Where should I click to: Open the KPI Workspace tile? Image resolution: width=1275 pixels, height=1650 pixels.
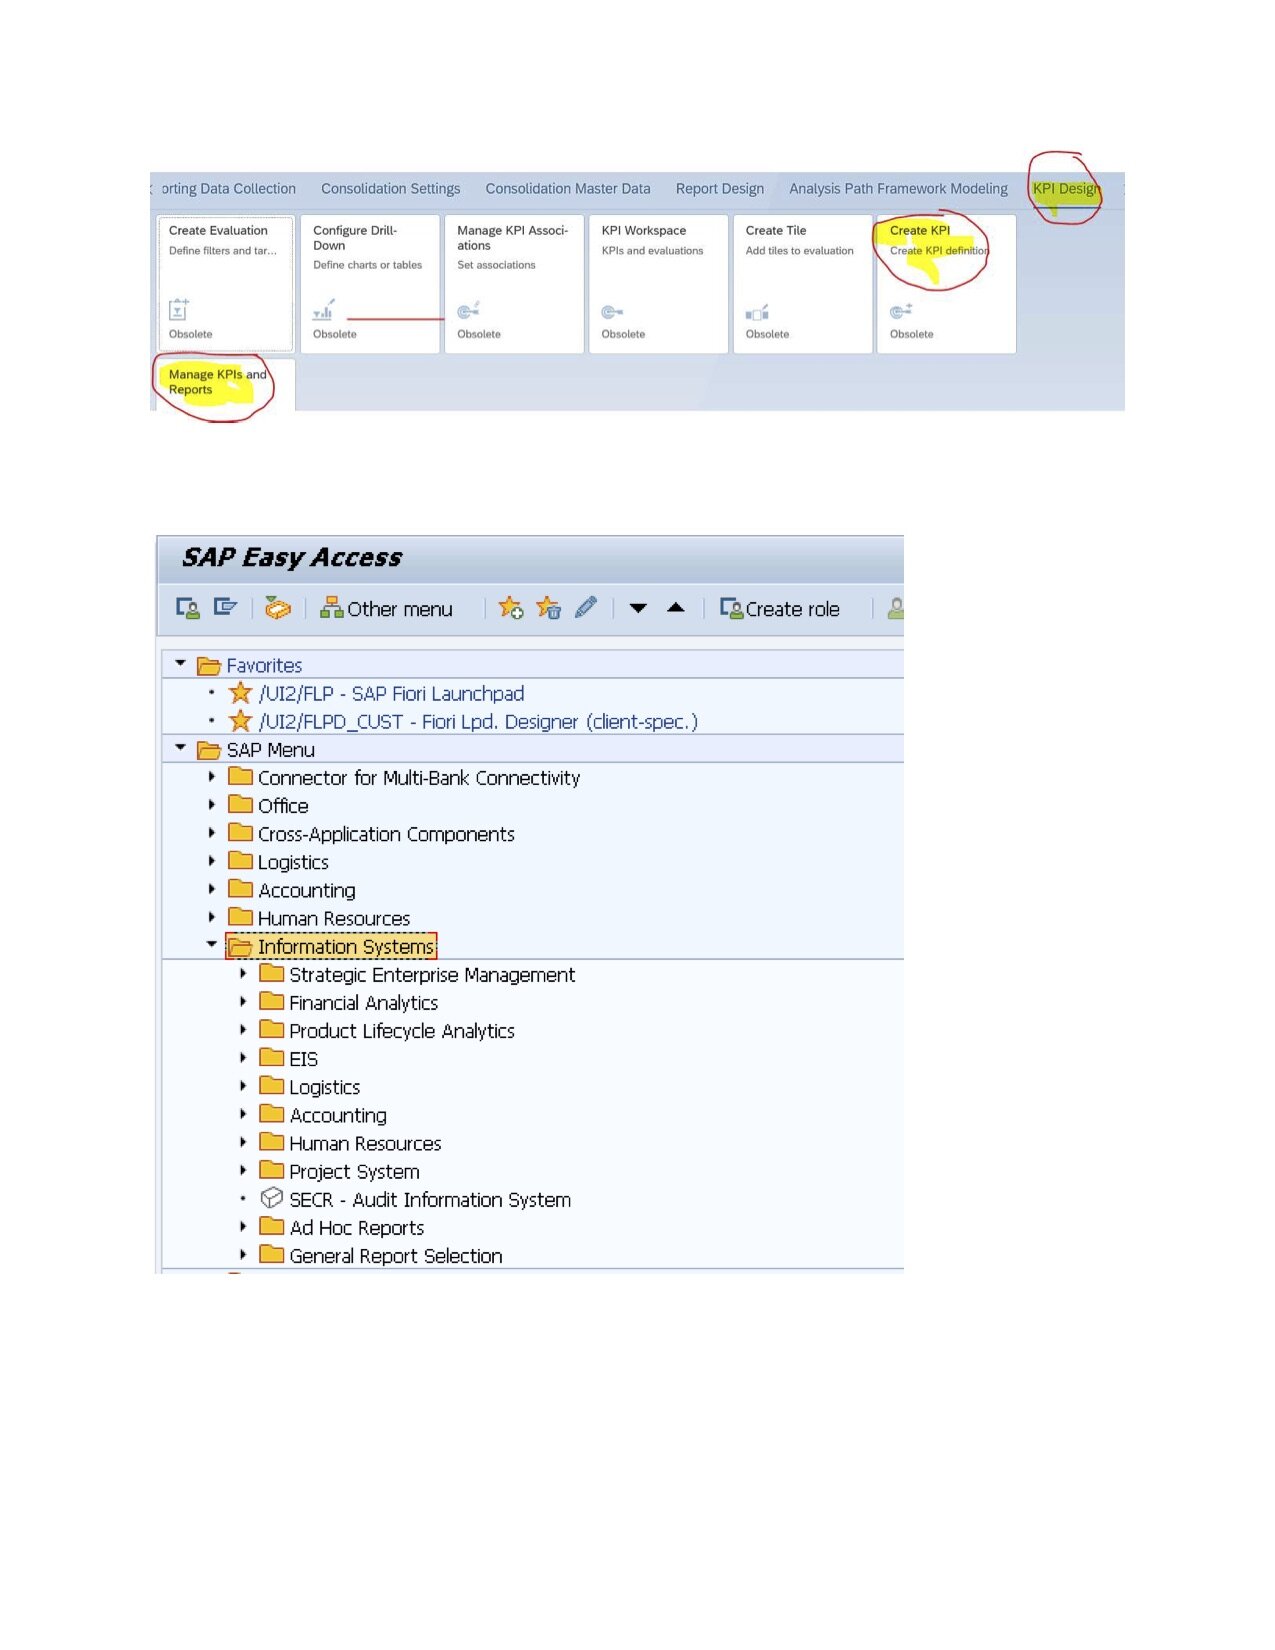point(658,284)
